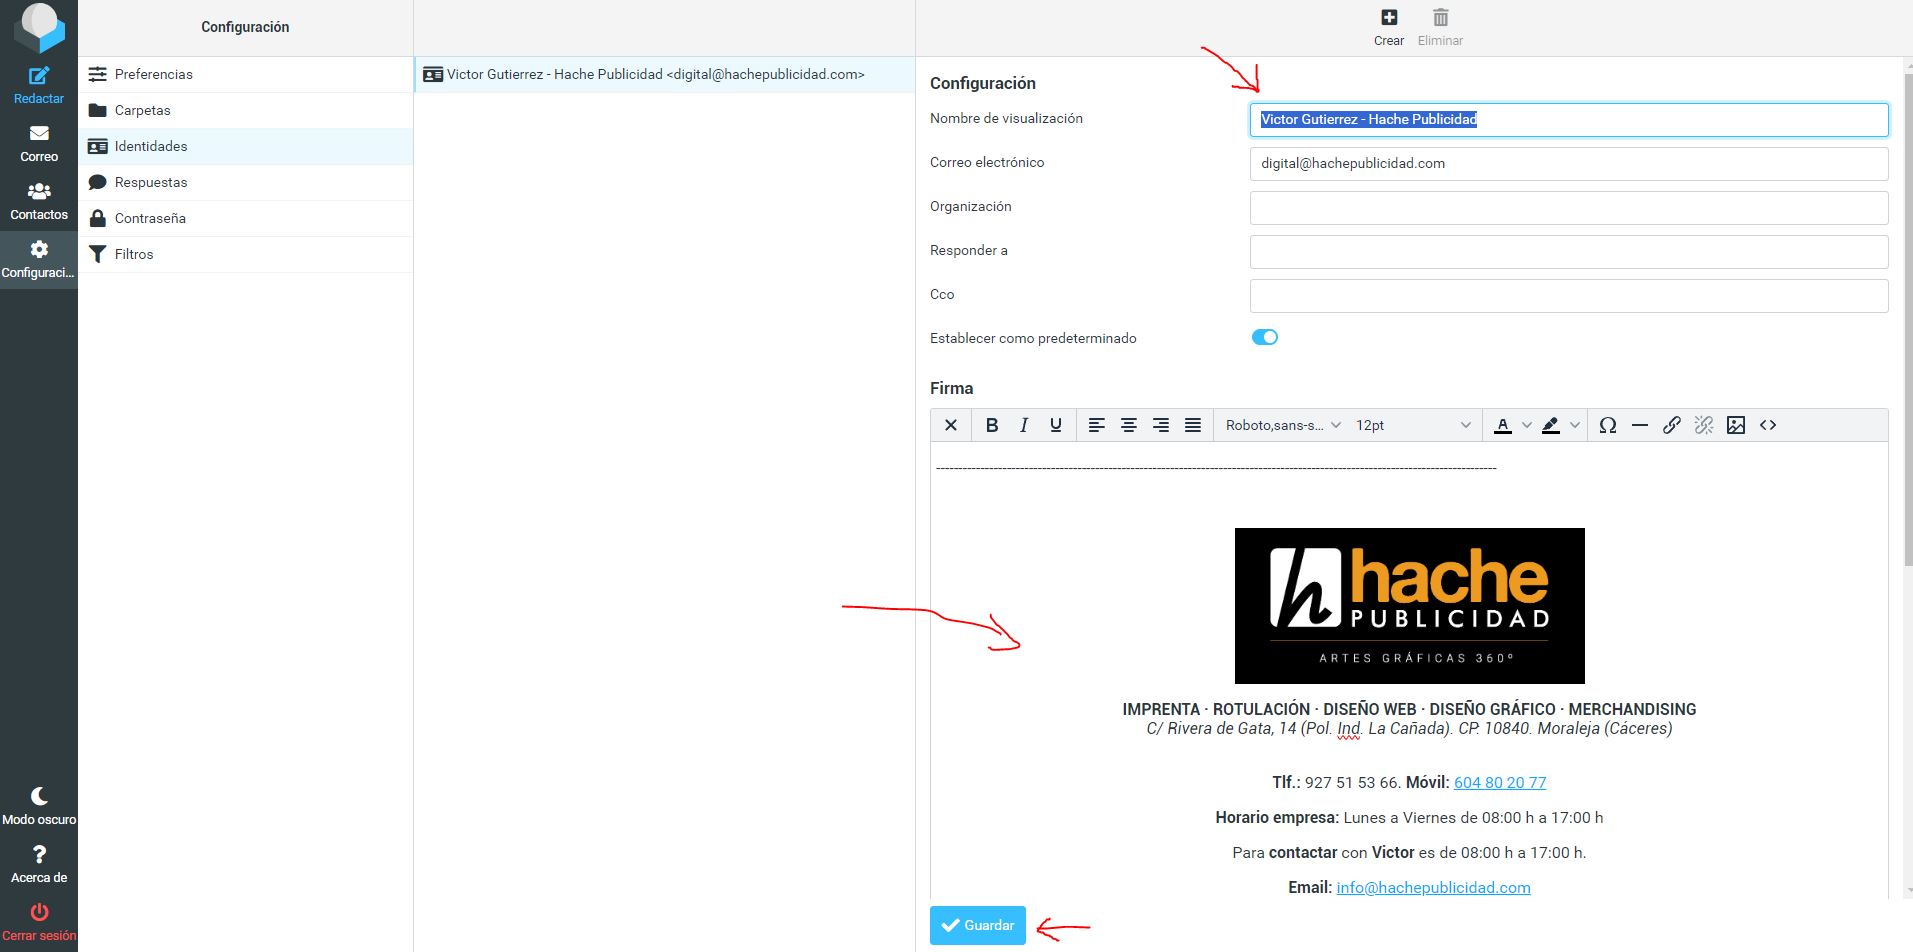Open Respuestas settings
Screen dimensions: 1913x952
click(x=245, y=183)
